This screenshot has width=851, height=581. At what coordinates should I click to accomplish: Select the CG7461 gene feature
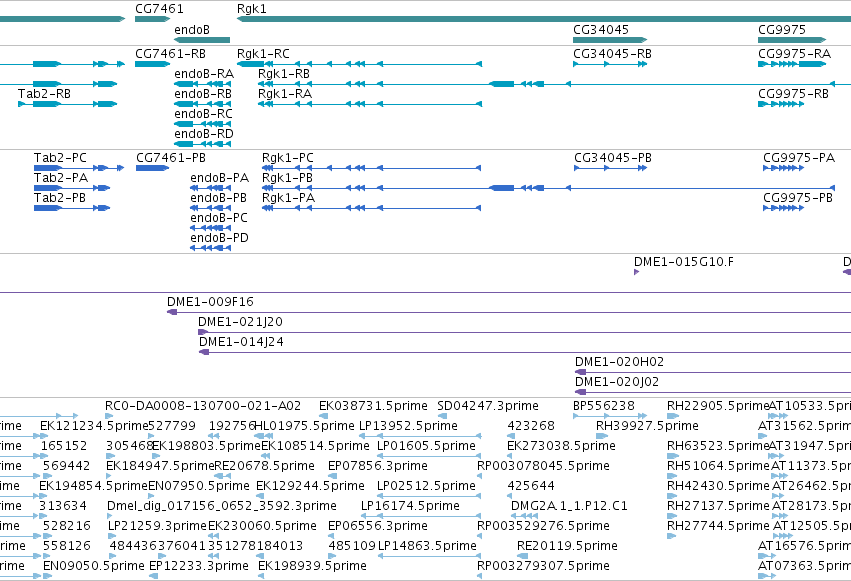click(x=153, y=19)
